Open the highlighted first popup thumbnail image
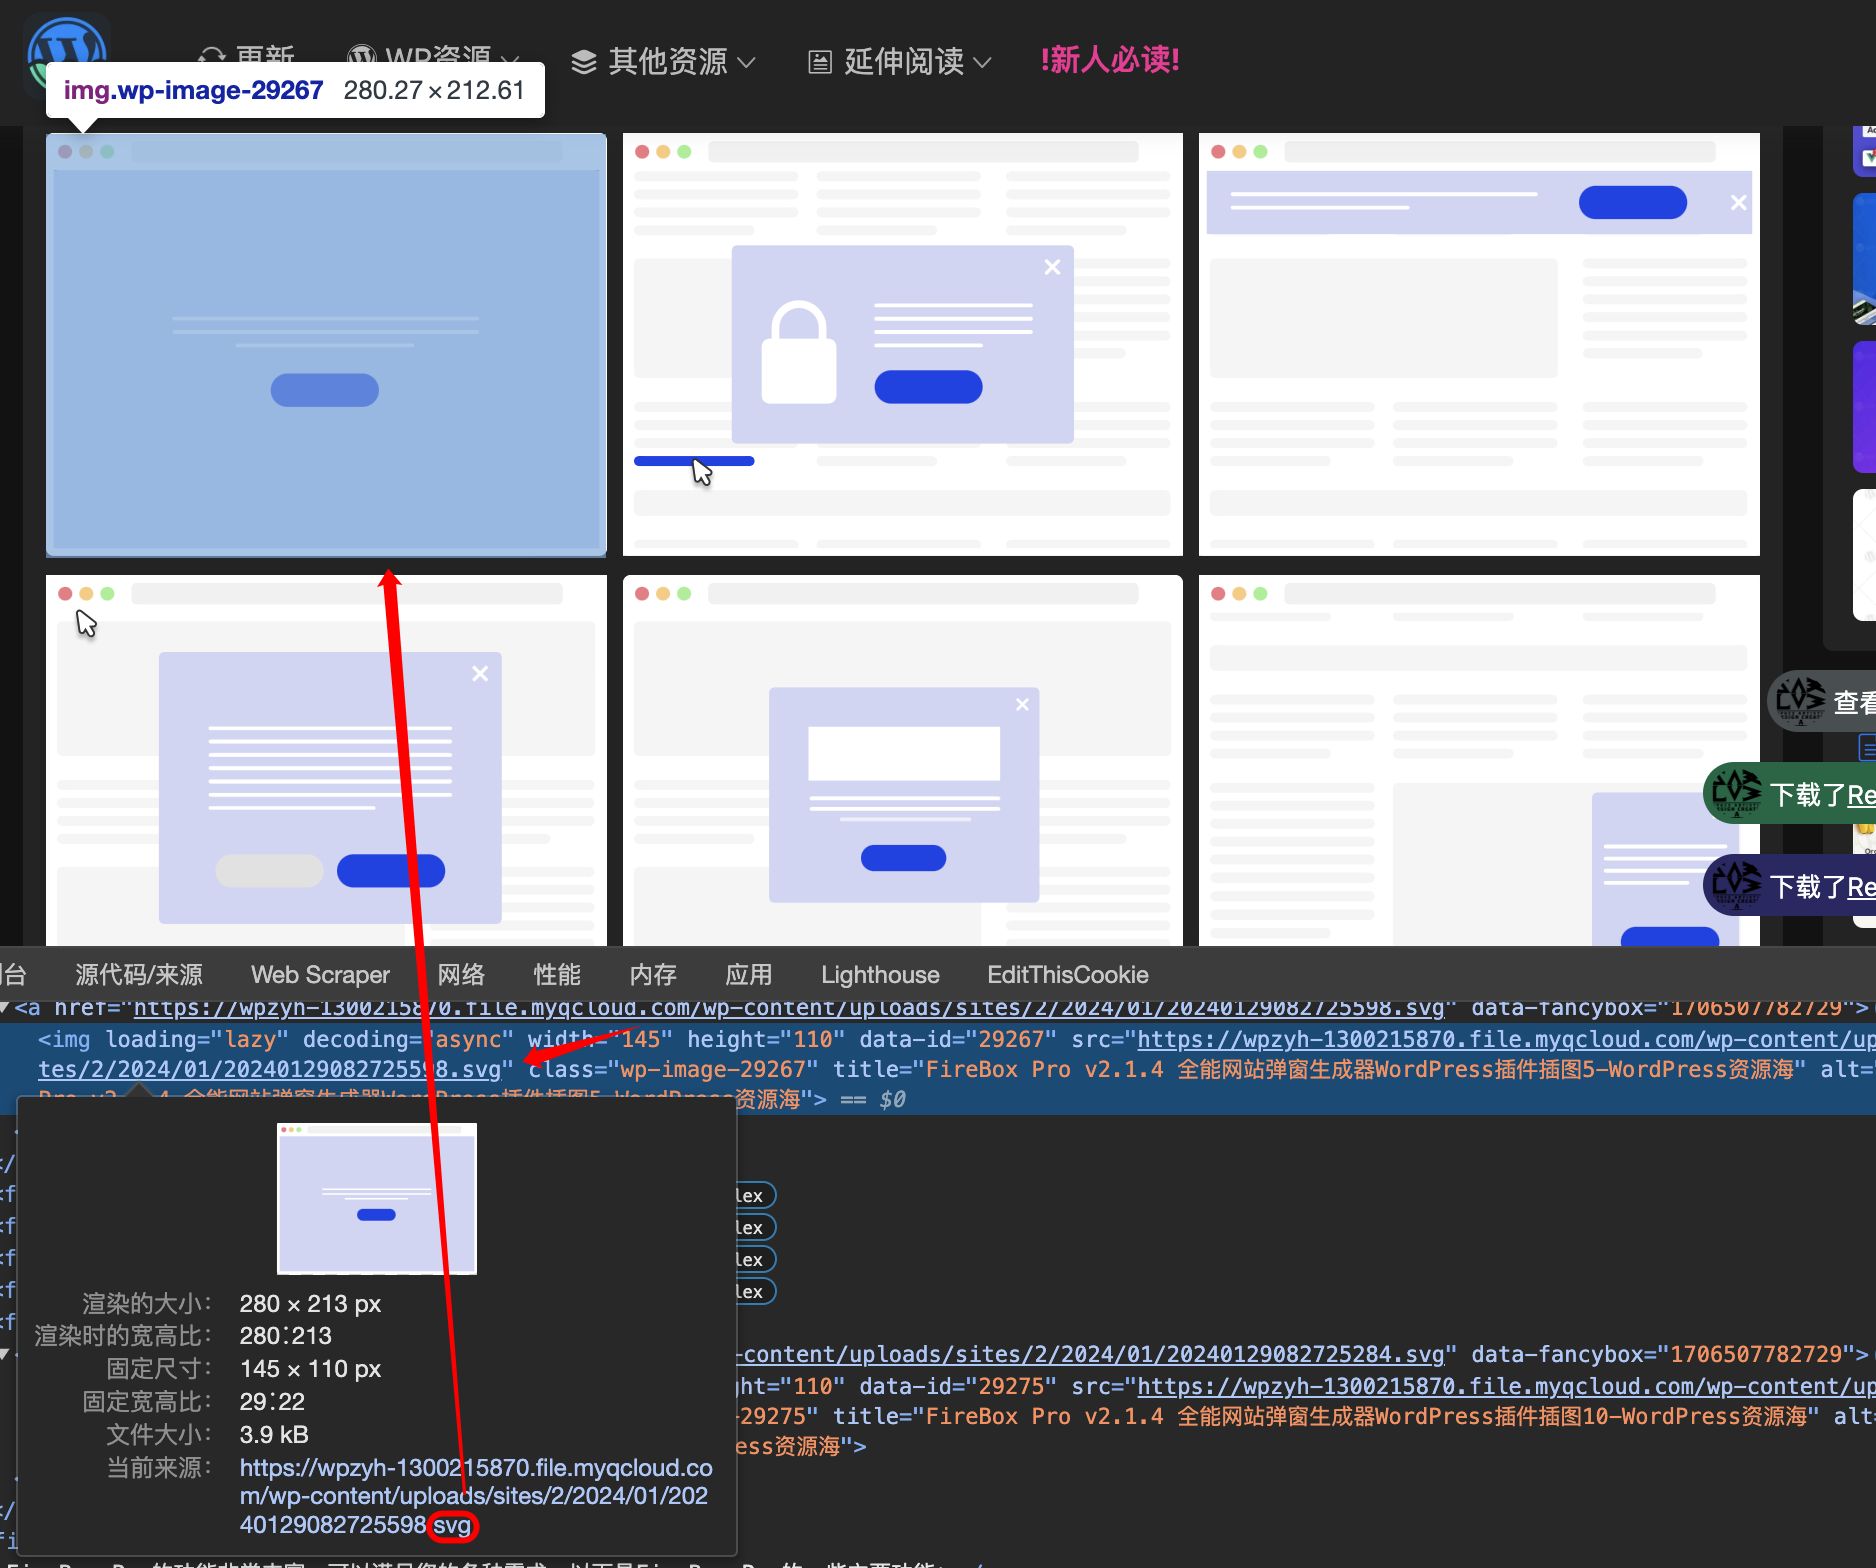This screenshot has width=1876, height=1568. pos(326,344)
